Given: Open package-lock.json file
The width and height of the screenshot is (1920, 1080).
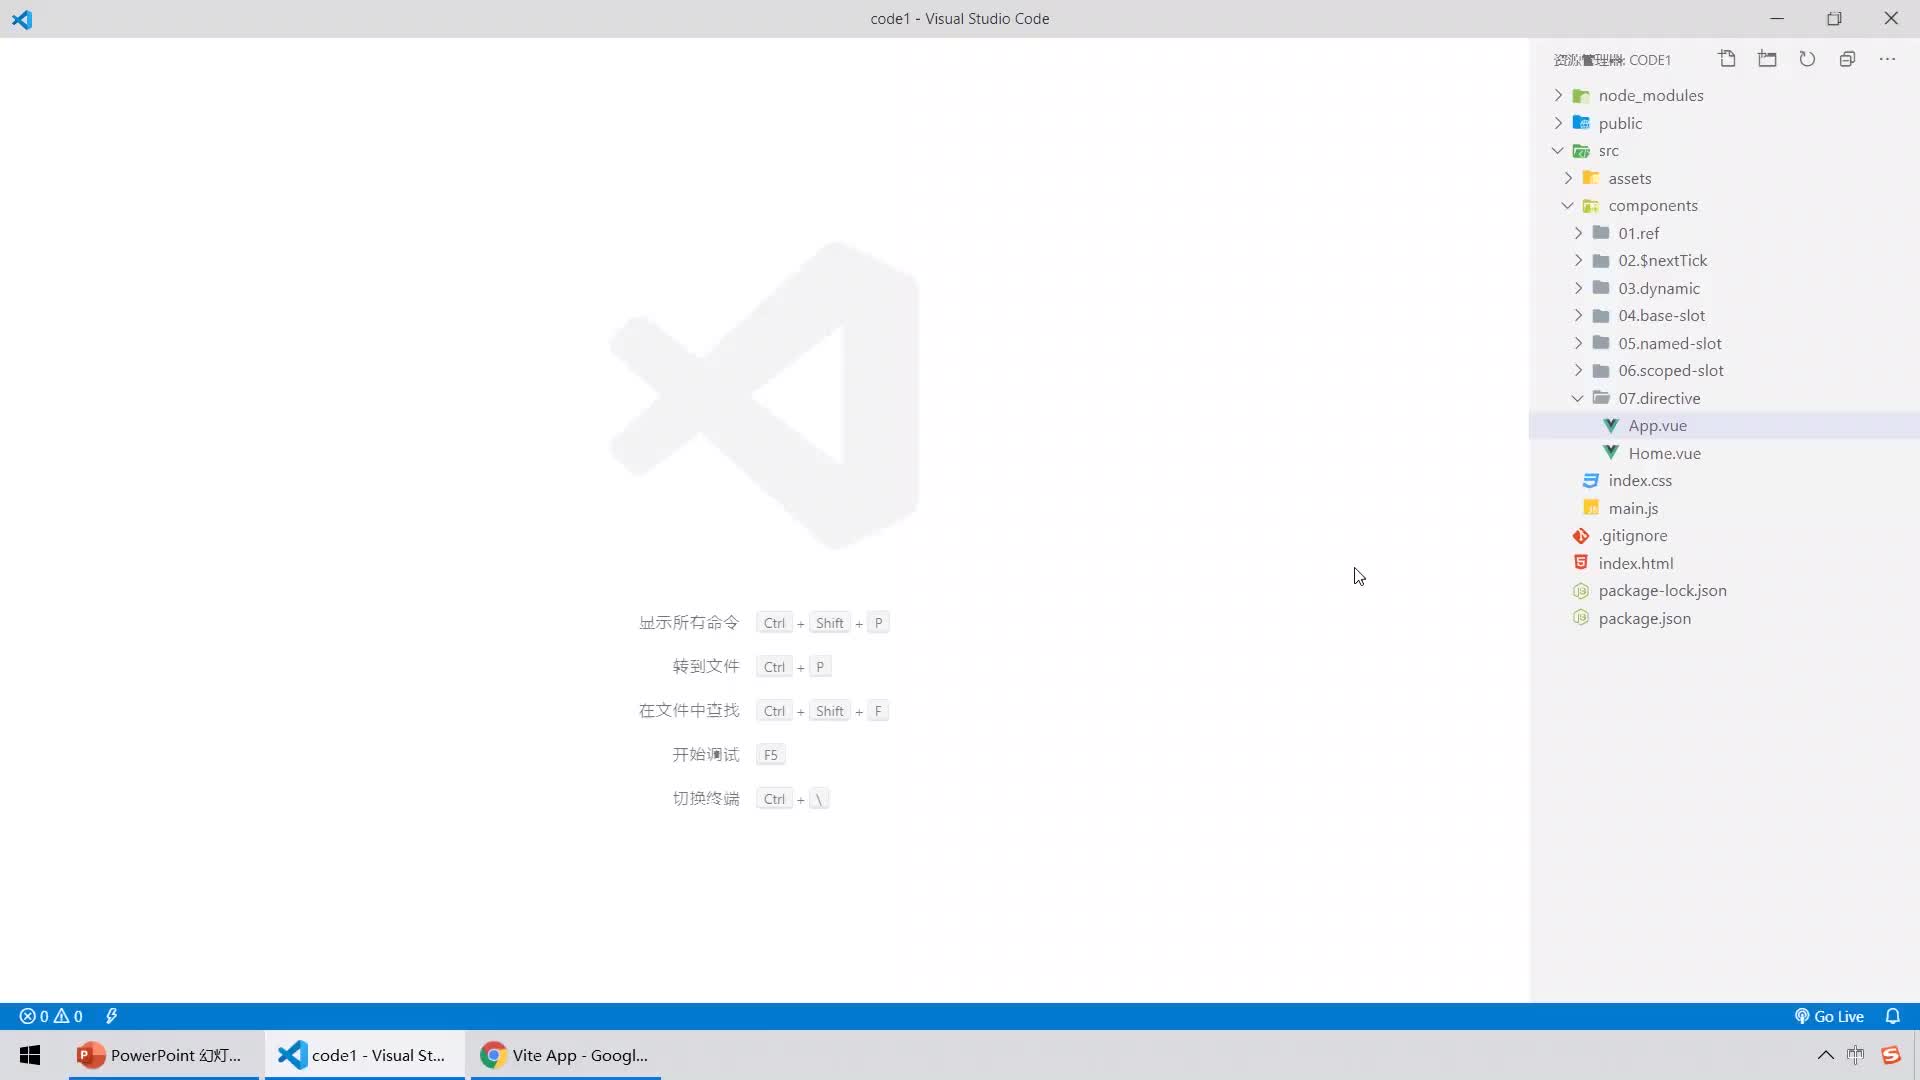Looking at the screenshot, I should pos(1724,590).
